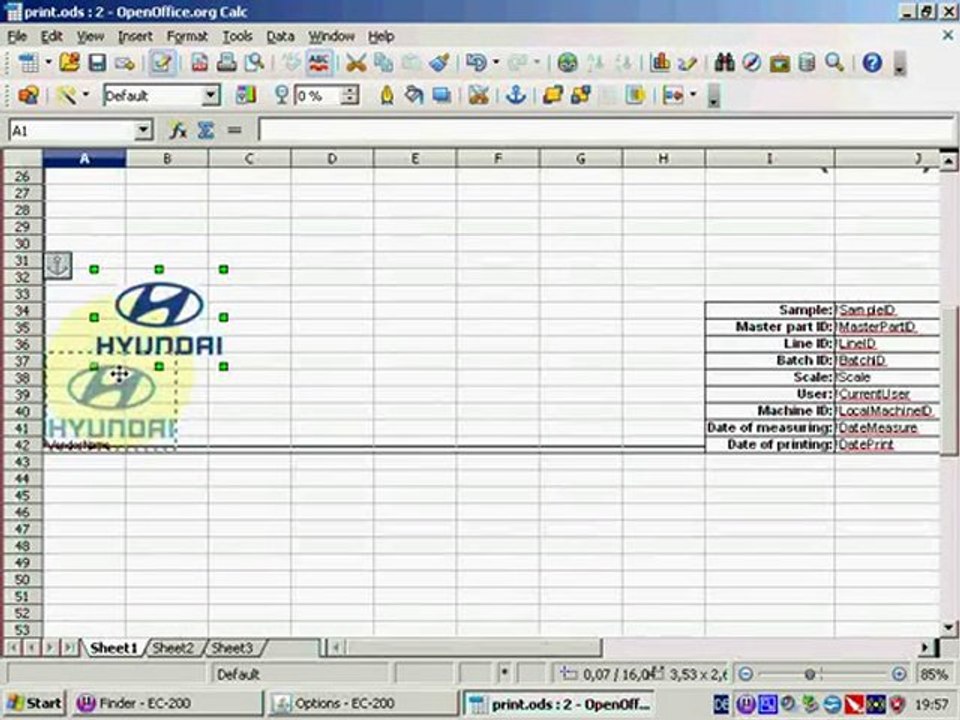
Task: Click the Transparency percentage field
Action: pos(317,96)
